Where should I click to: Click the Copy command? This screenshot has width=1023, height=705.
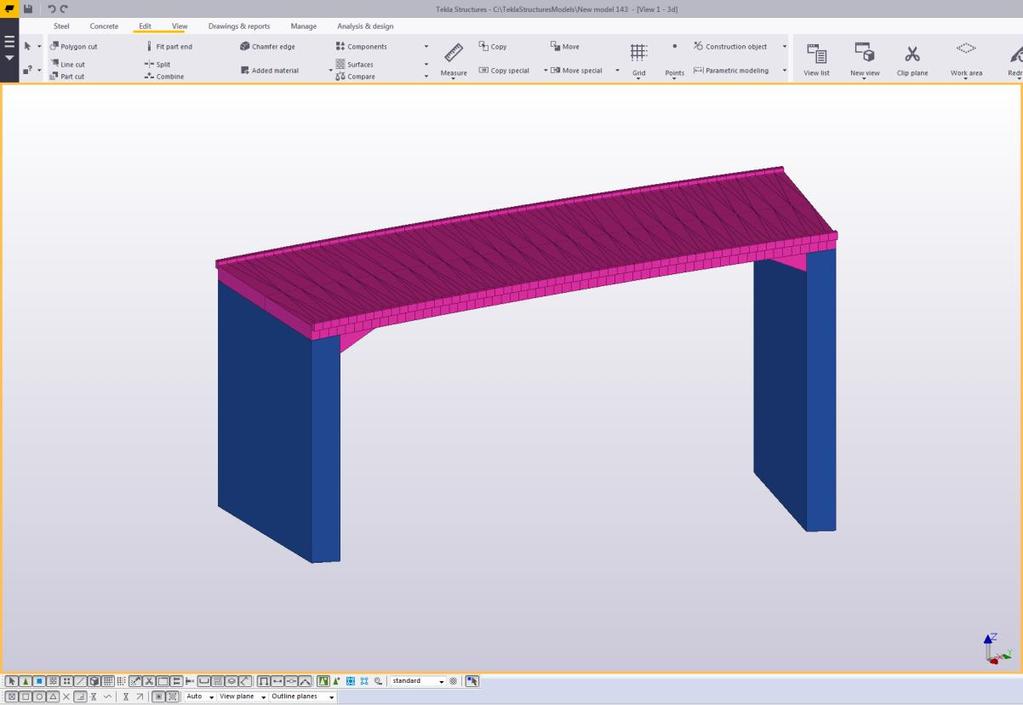point(493,46)
